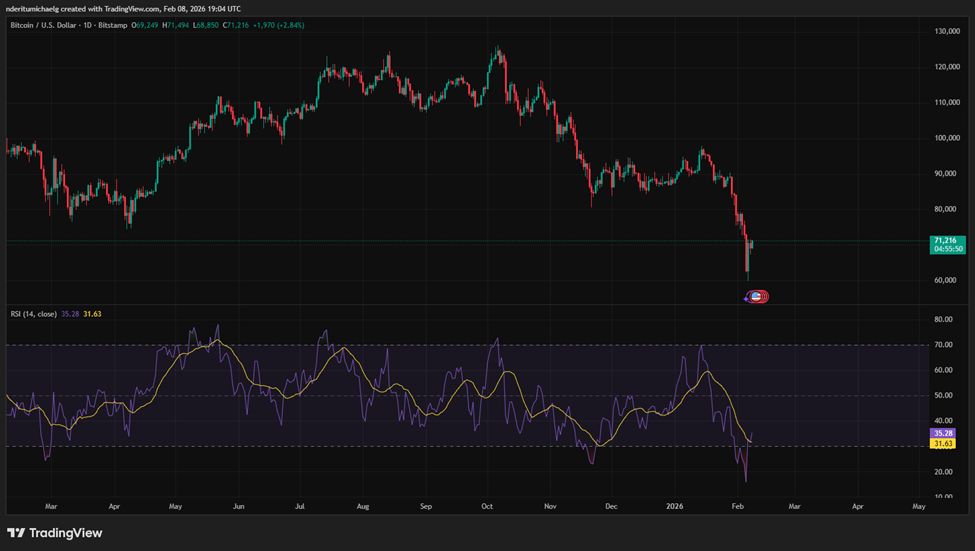Viewport: 975px width, 551px height.
Task: Click the TradingView wordmark at bottom left
Action: coord(66,533)
